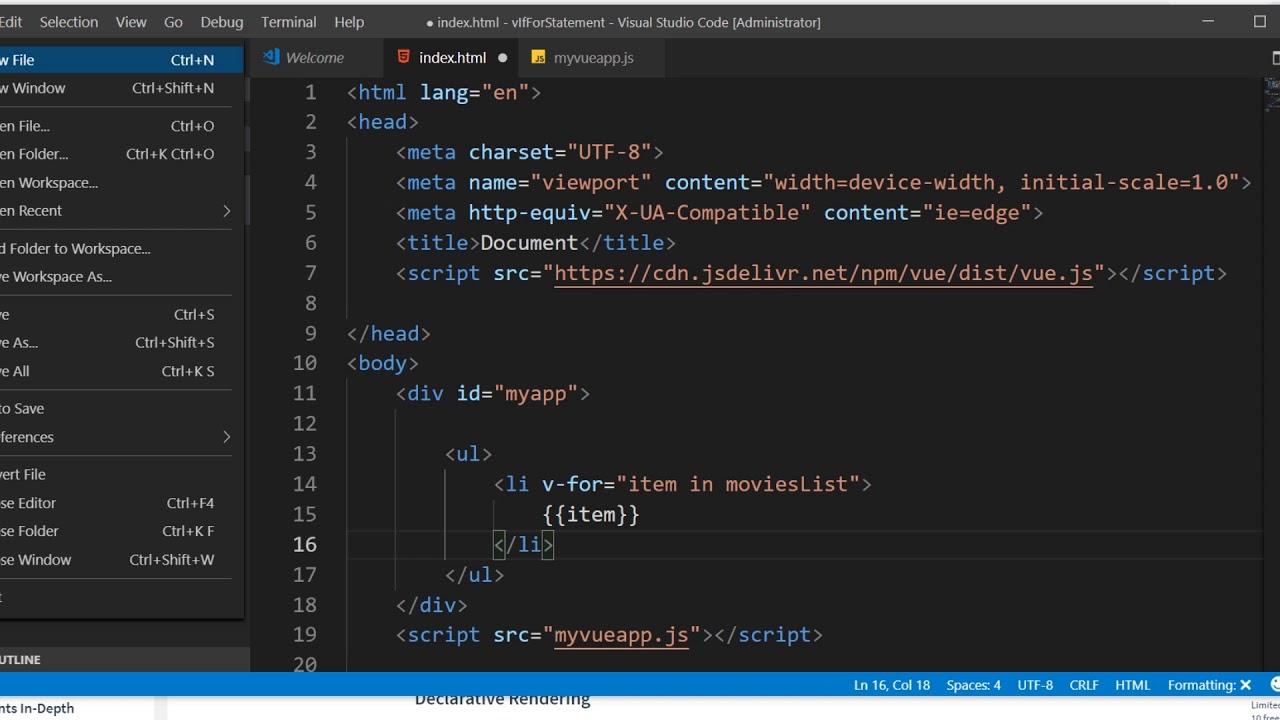
Task: Click the Formatting status item
Action: [1209, 685]
